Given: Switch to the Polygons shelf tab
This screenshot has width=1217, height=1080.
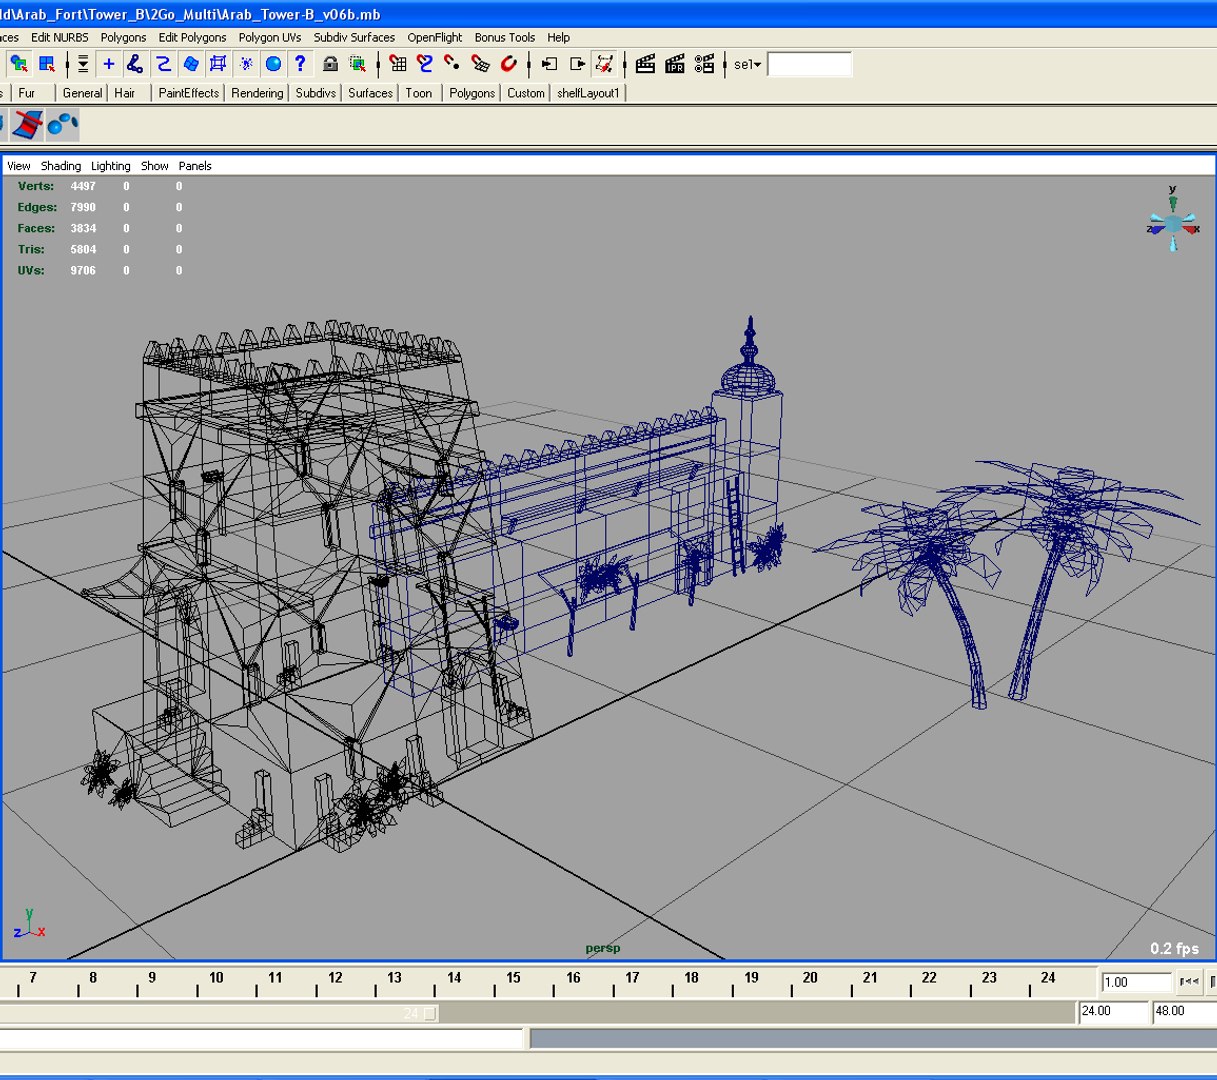Looking at the screenshot, I should (x=472, y=93).
